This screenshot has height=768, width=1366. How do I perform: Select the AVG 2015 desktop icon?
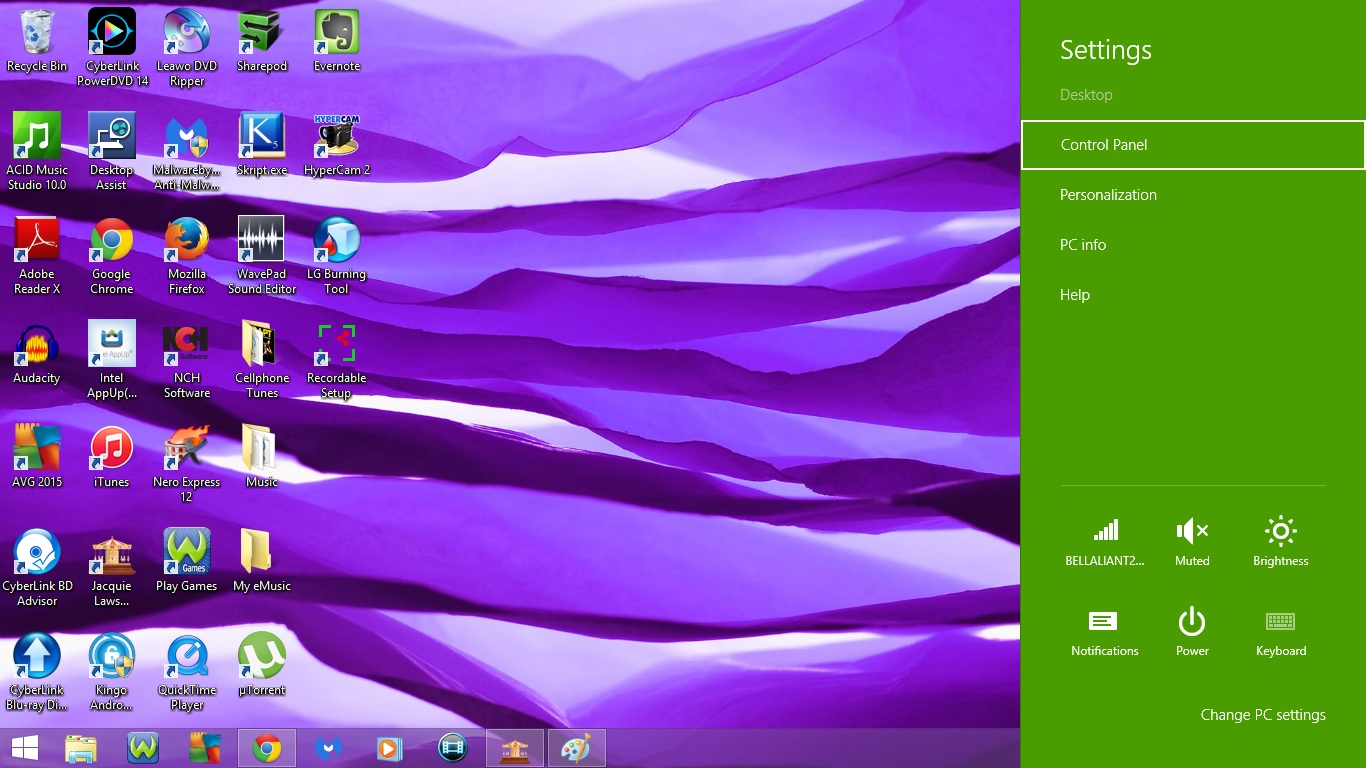37,457
